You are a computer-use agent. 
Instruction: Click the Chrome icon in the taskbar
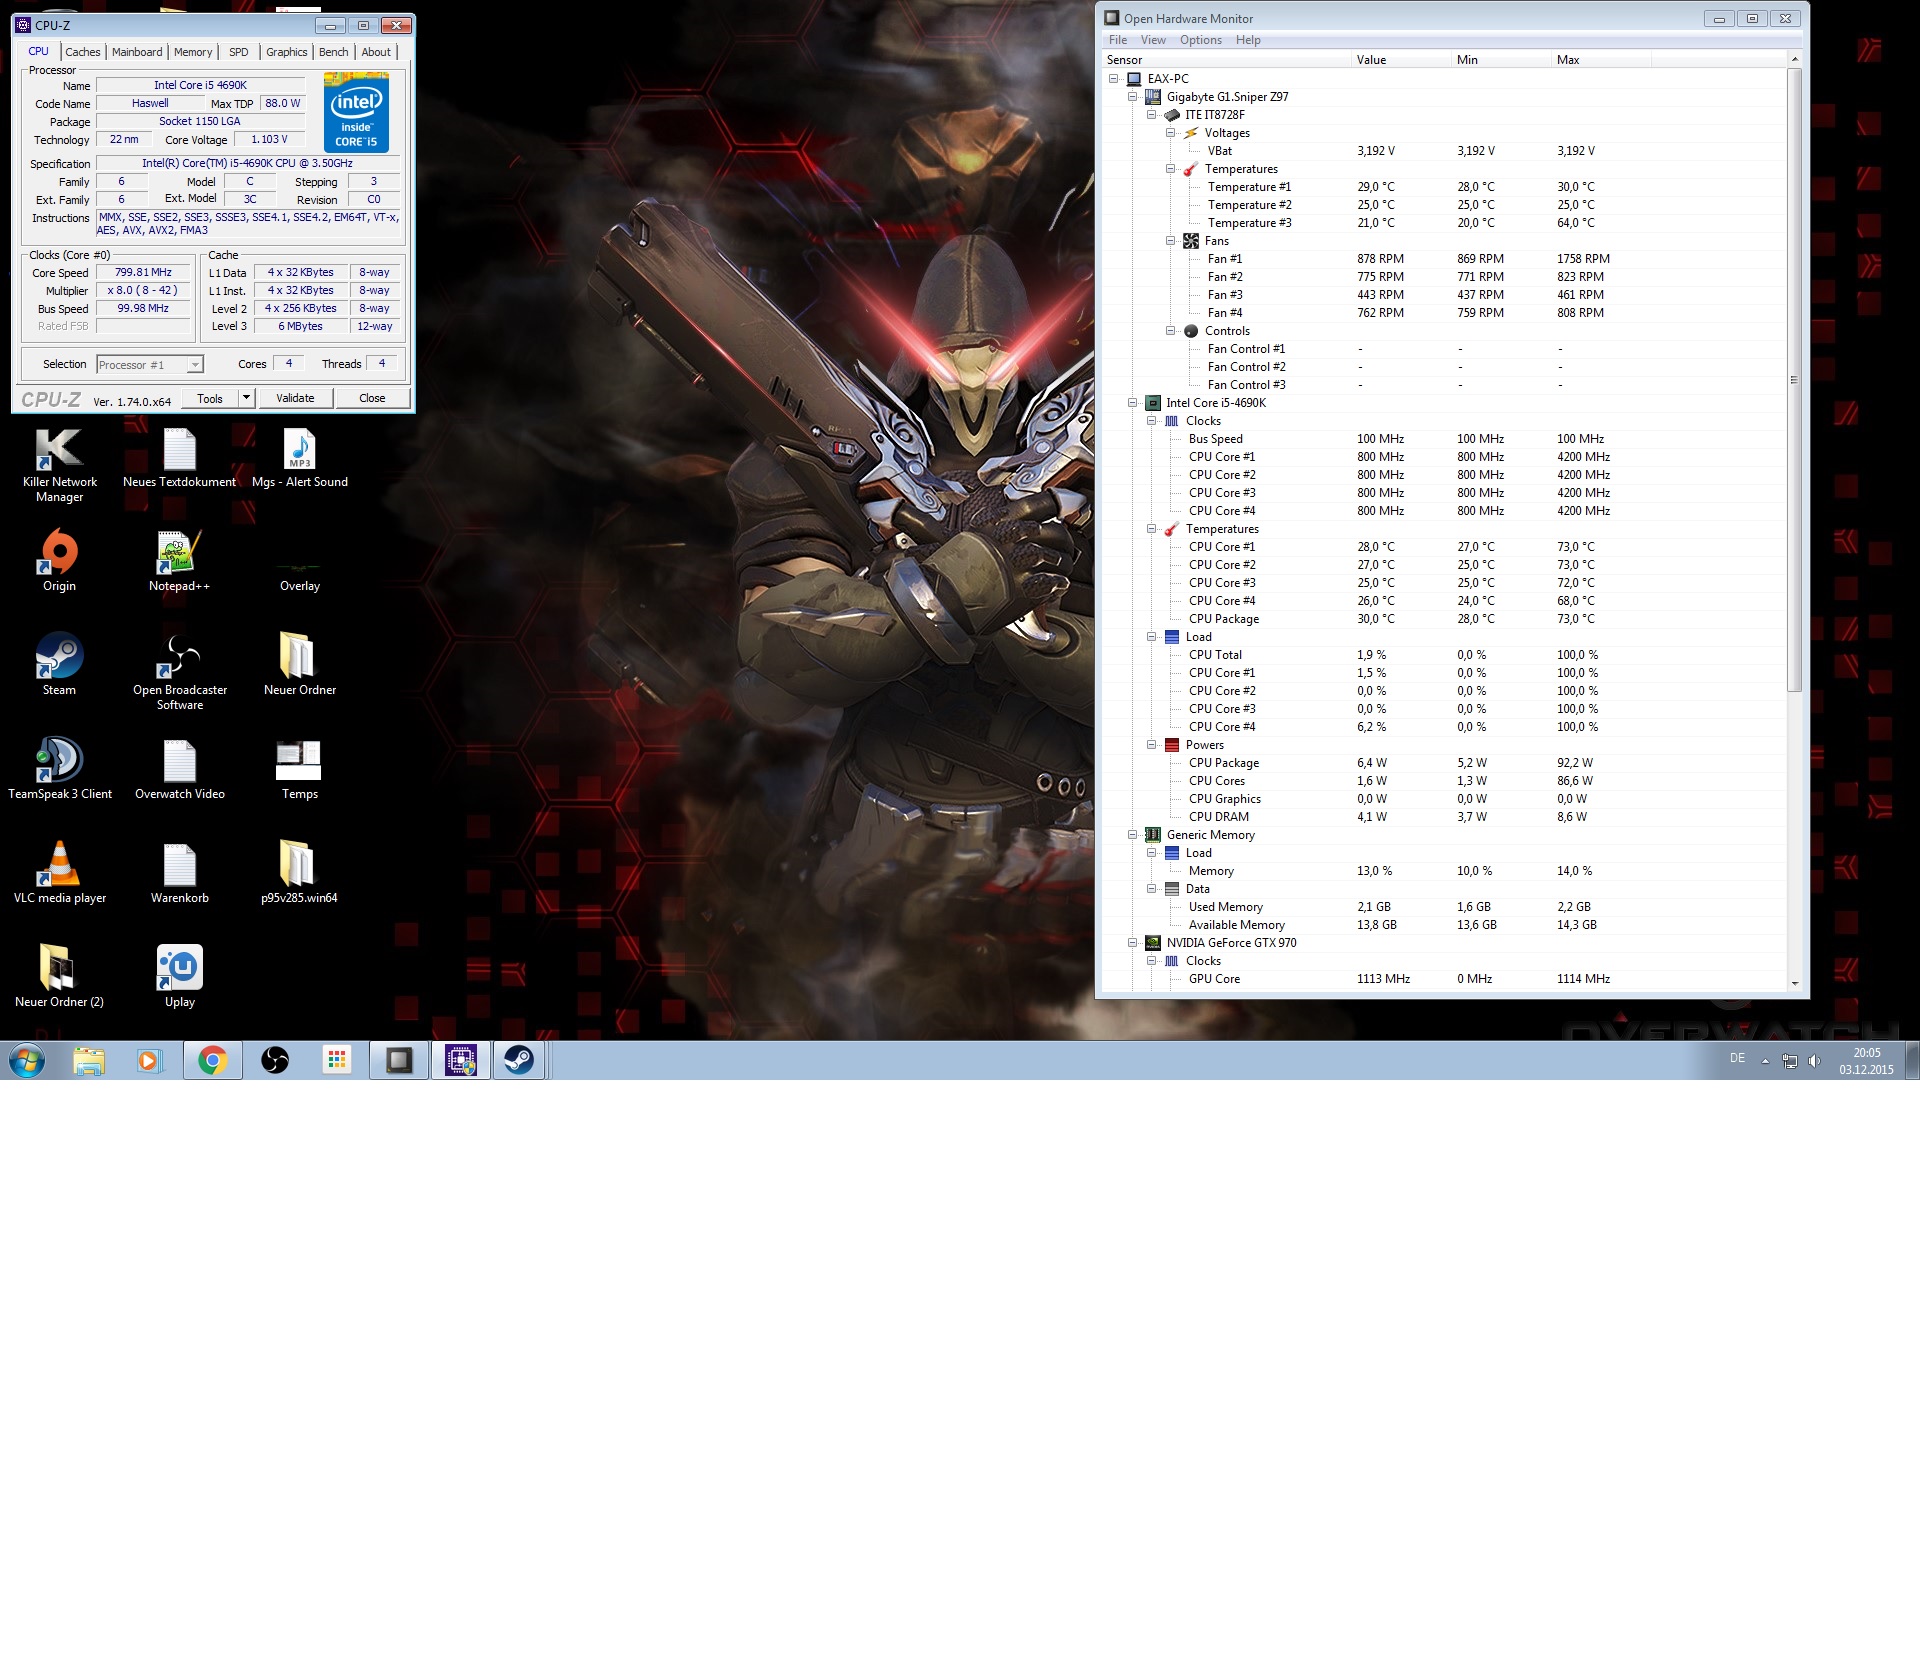[x=212, y=1060]
